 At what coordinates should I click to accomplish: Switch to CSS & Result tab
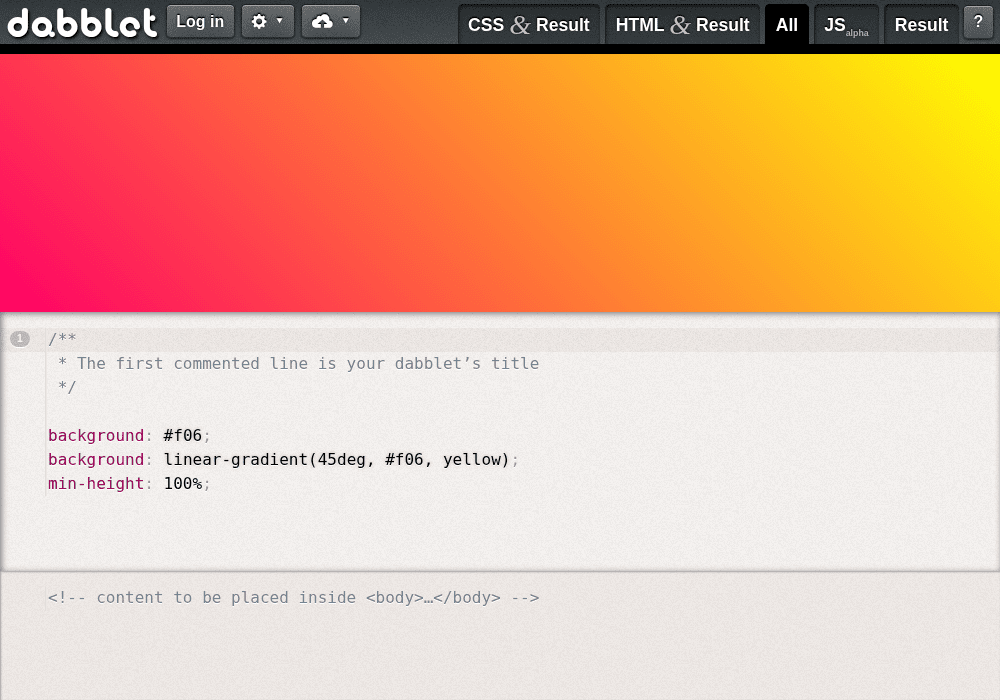pyautogui.click(x=529, y=25)
